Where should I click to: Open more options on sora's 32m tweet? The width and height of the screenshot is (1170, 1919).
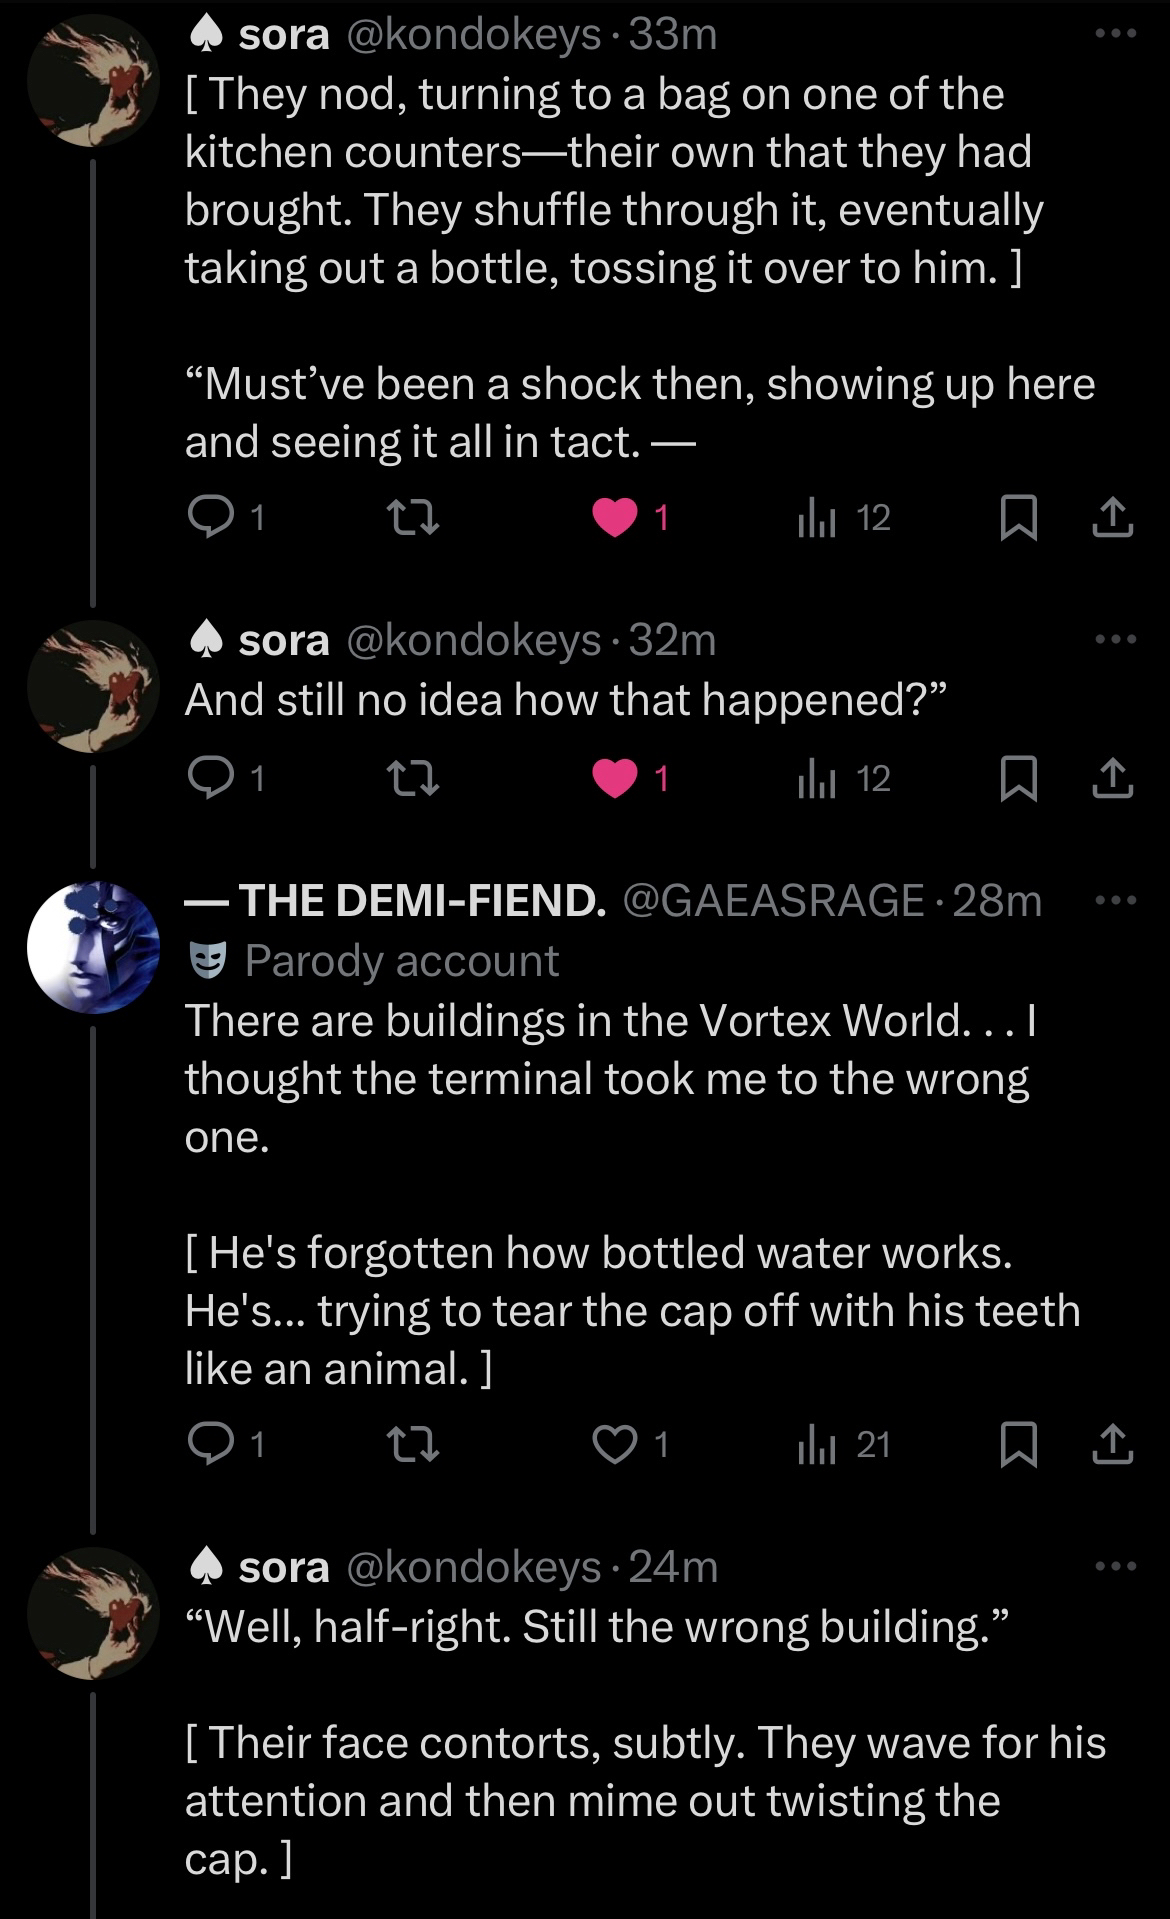[x=1115, y=639]
